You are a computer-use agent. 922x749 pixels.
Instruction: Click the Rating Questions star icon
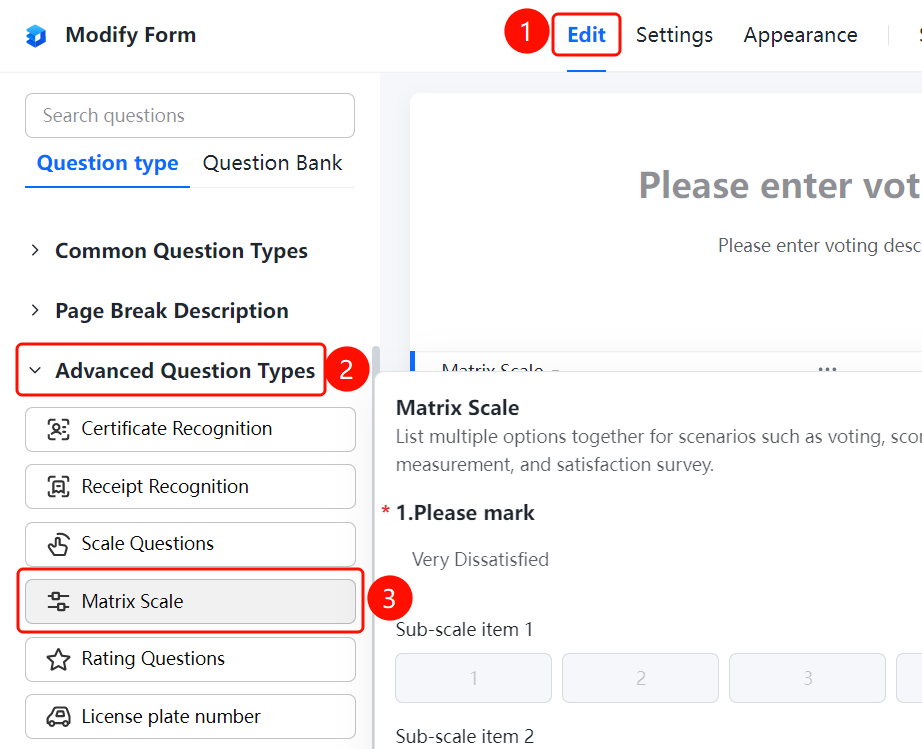pos(58,659)
